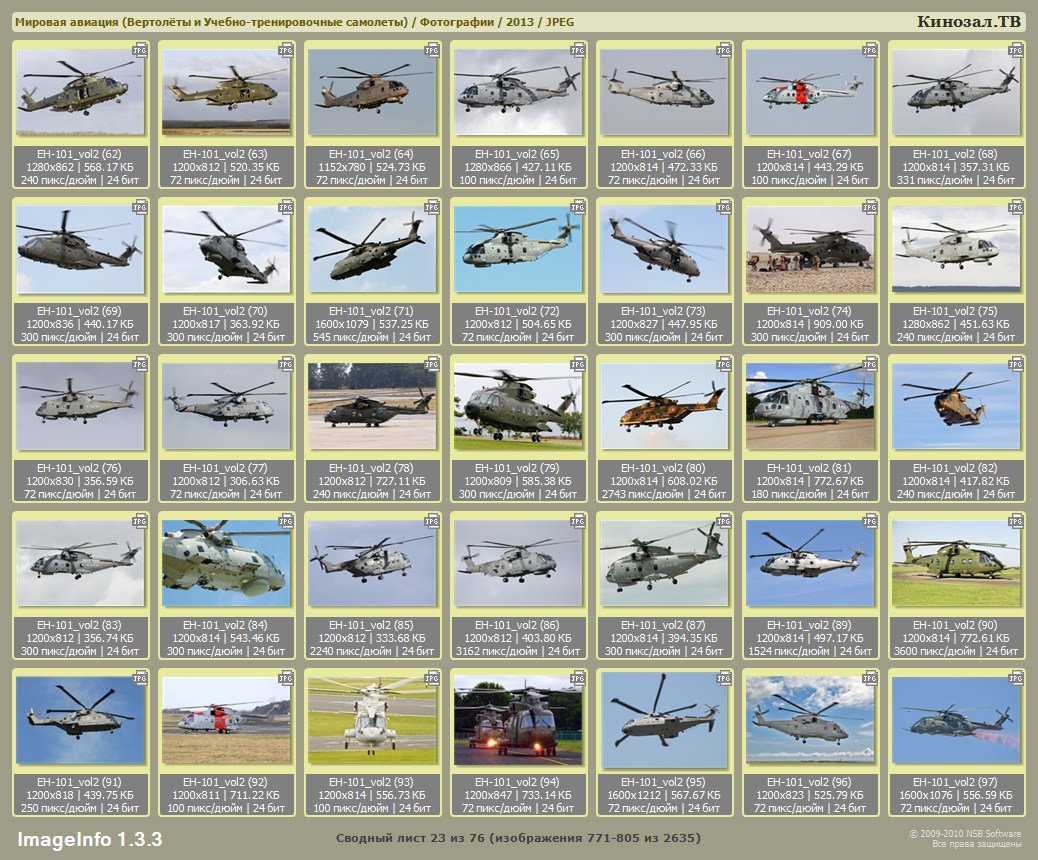This screenshot has height=860, width=1038.
Task: Click the JPG icon on EH-101_vol2 (90)
Action: (x=1016, y=521)
